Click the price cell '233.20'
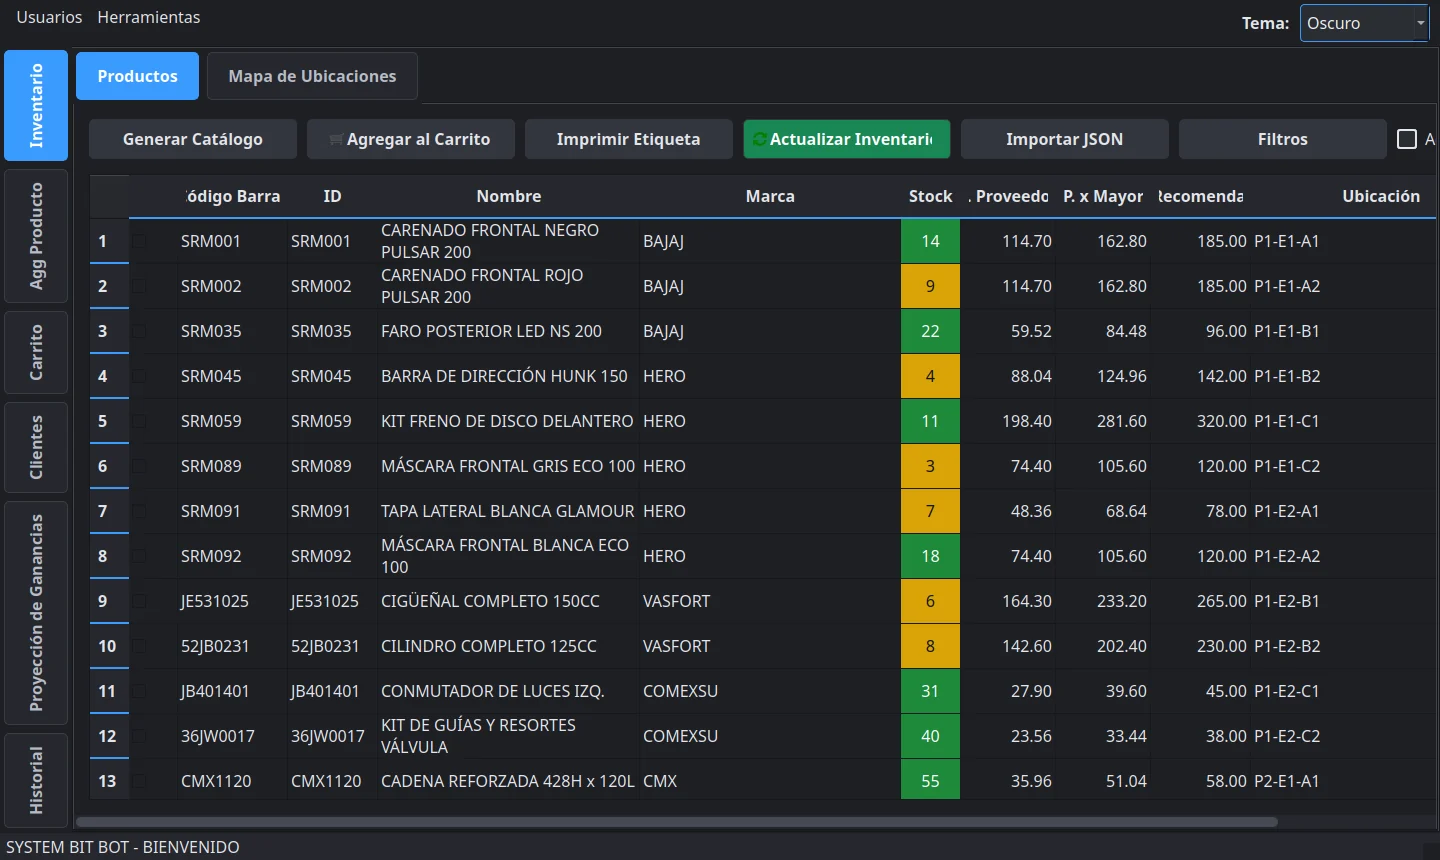Viewport: 1440px width, 860px height. tap(1103, 601)
